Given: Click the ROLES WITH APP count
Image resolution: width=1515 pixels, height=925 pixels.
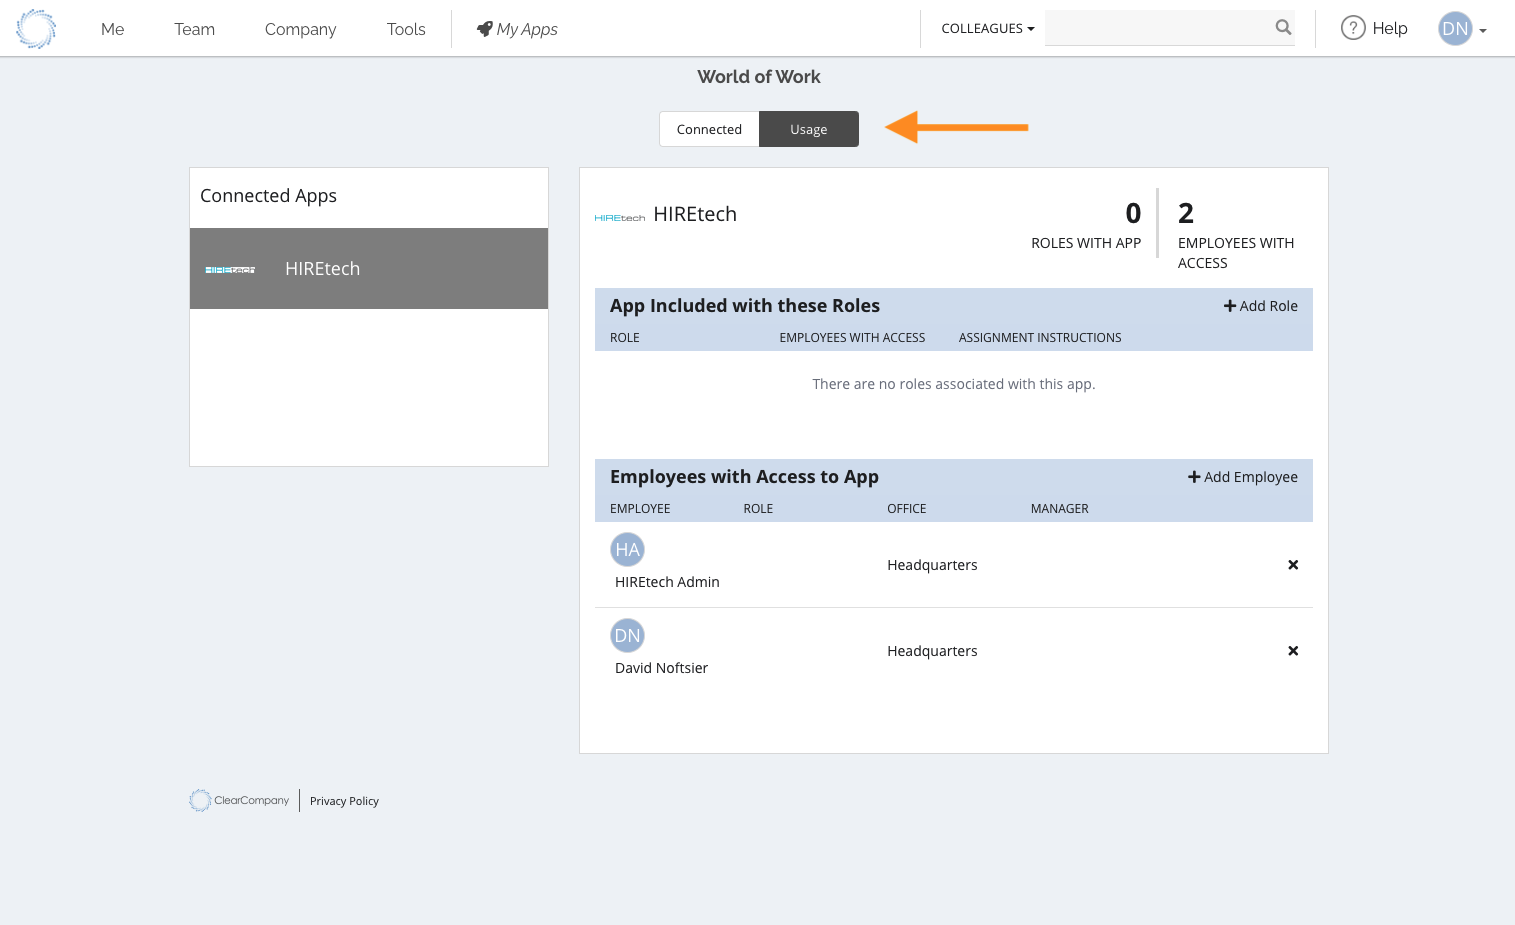Looking at the screenshot, I should 1133,213.
